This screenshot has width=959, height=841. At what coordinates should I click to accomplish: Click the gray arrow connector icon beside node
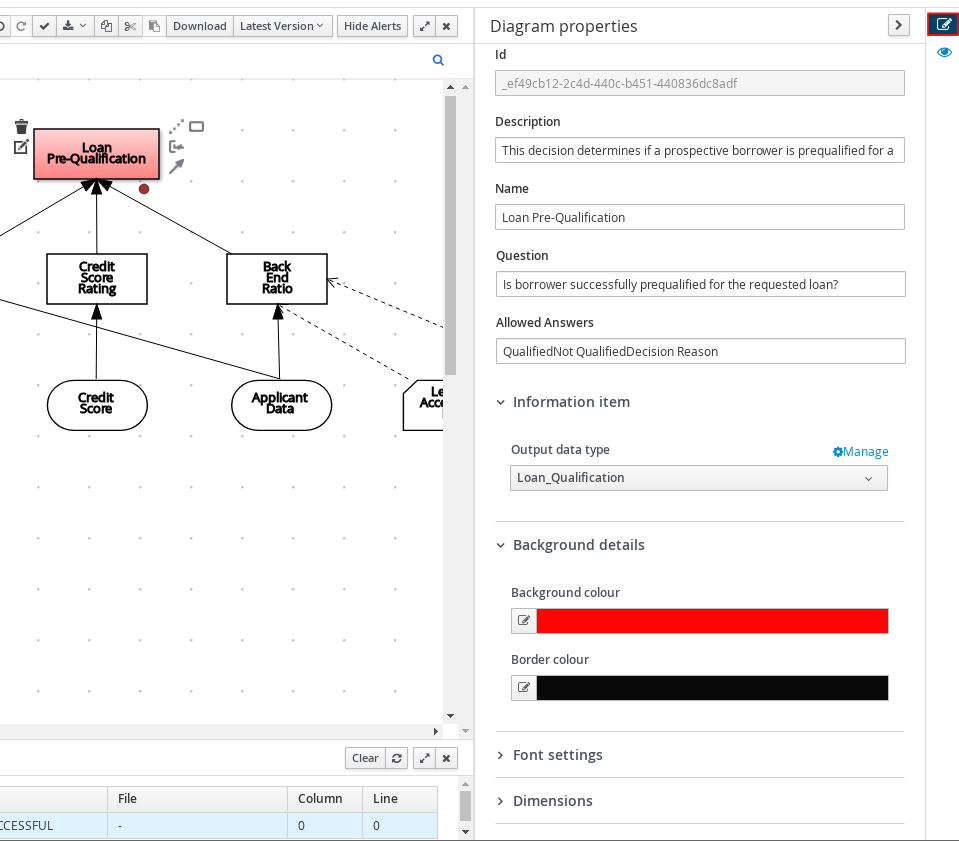[x=176, y=166]
